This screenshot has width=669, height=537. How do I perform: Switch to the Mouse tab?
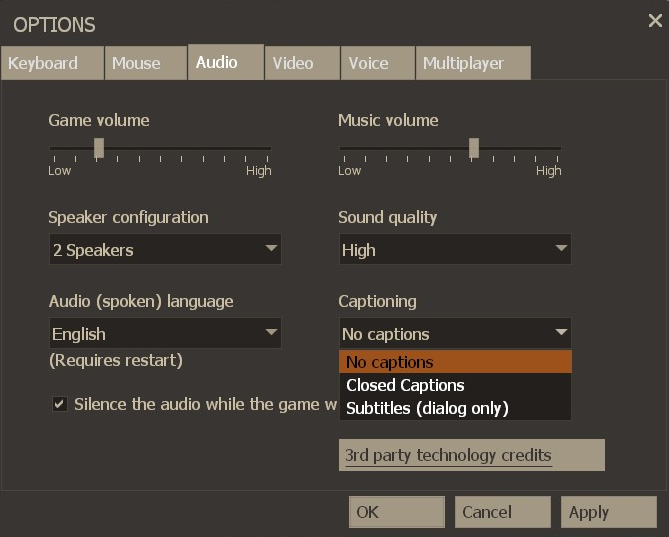pyautogui.click(x=145, y=63)
